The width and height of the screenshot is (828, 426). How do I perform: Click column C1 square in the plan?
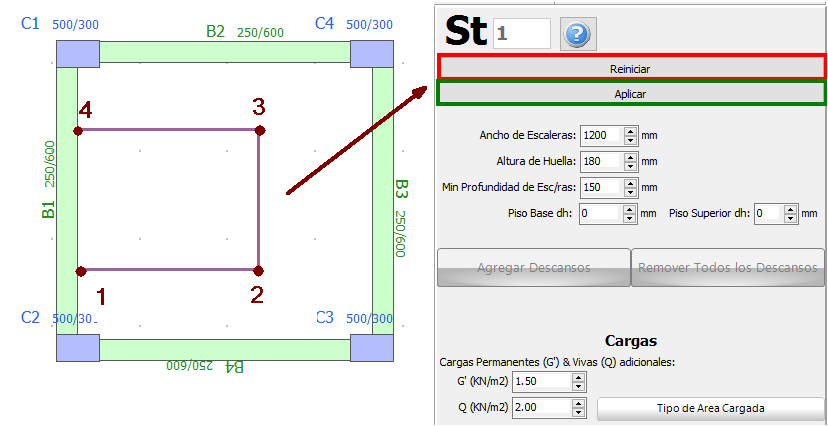[x=77, y=53]
